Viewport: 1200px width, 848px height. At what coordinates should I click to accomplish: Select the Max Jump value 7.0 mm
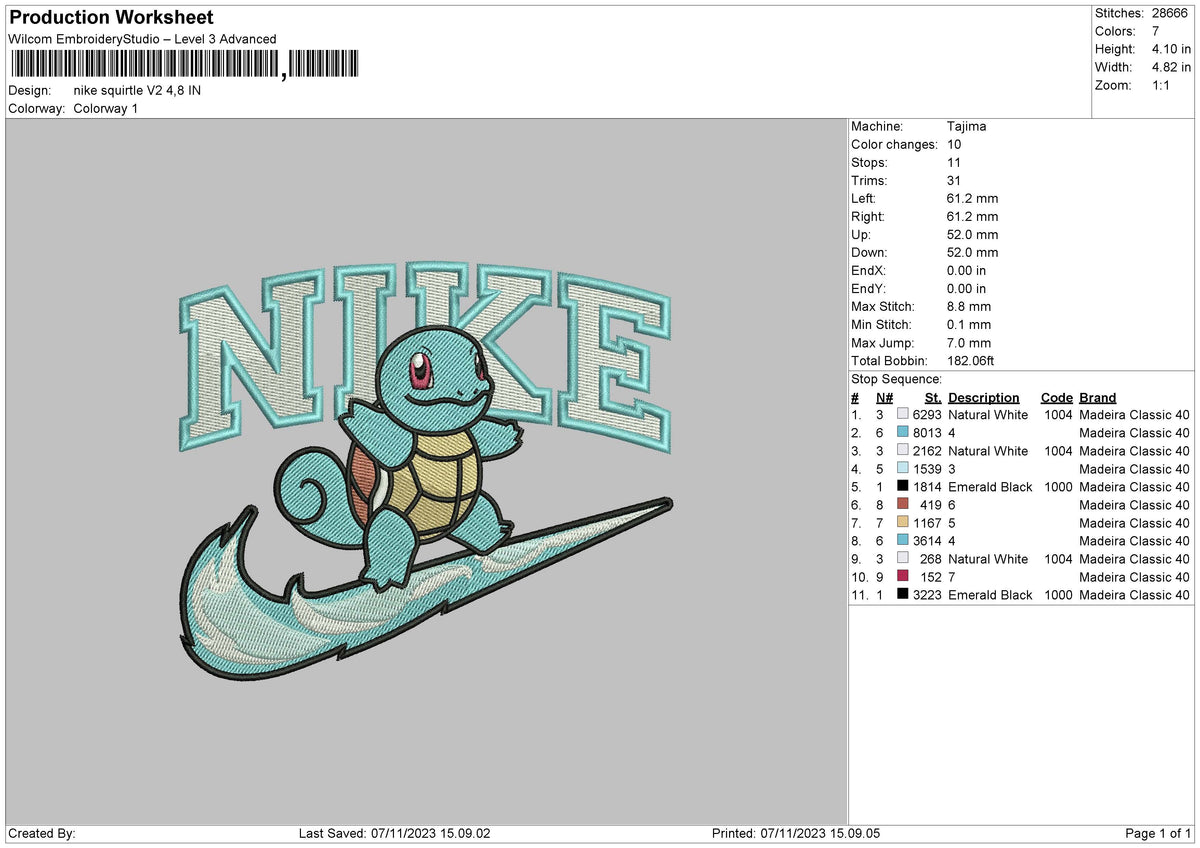(x=969, y=342)
